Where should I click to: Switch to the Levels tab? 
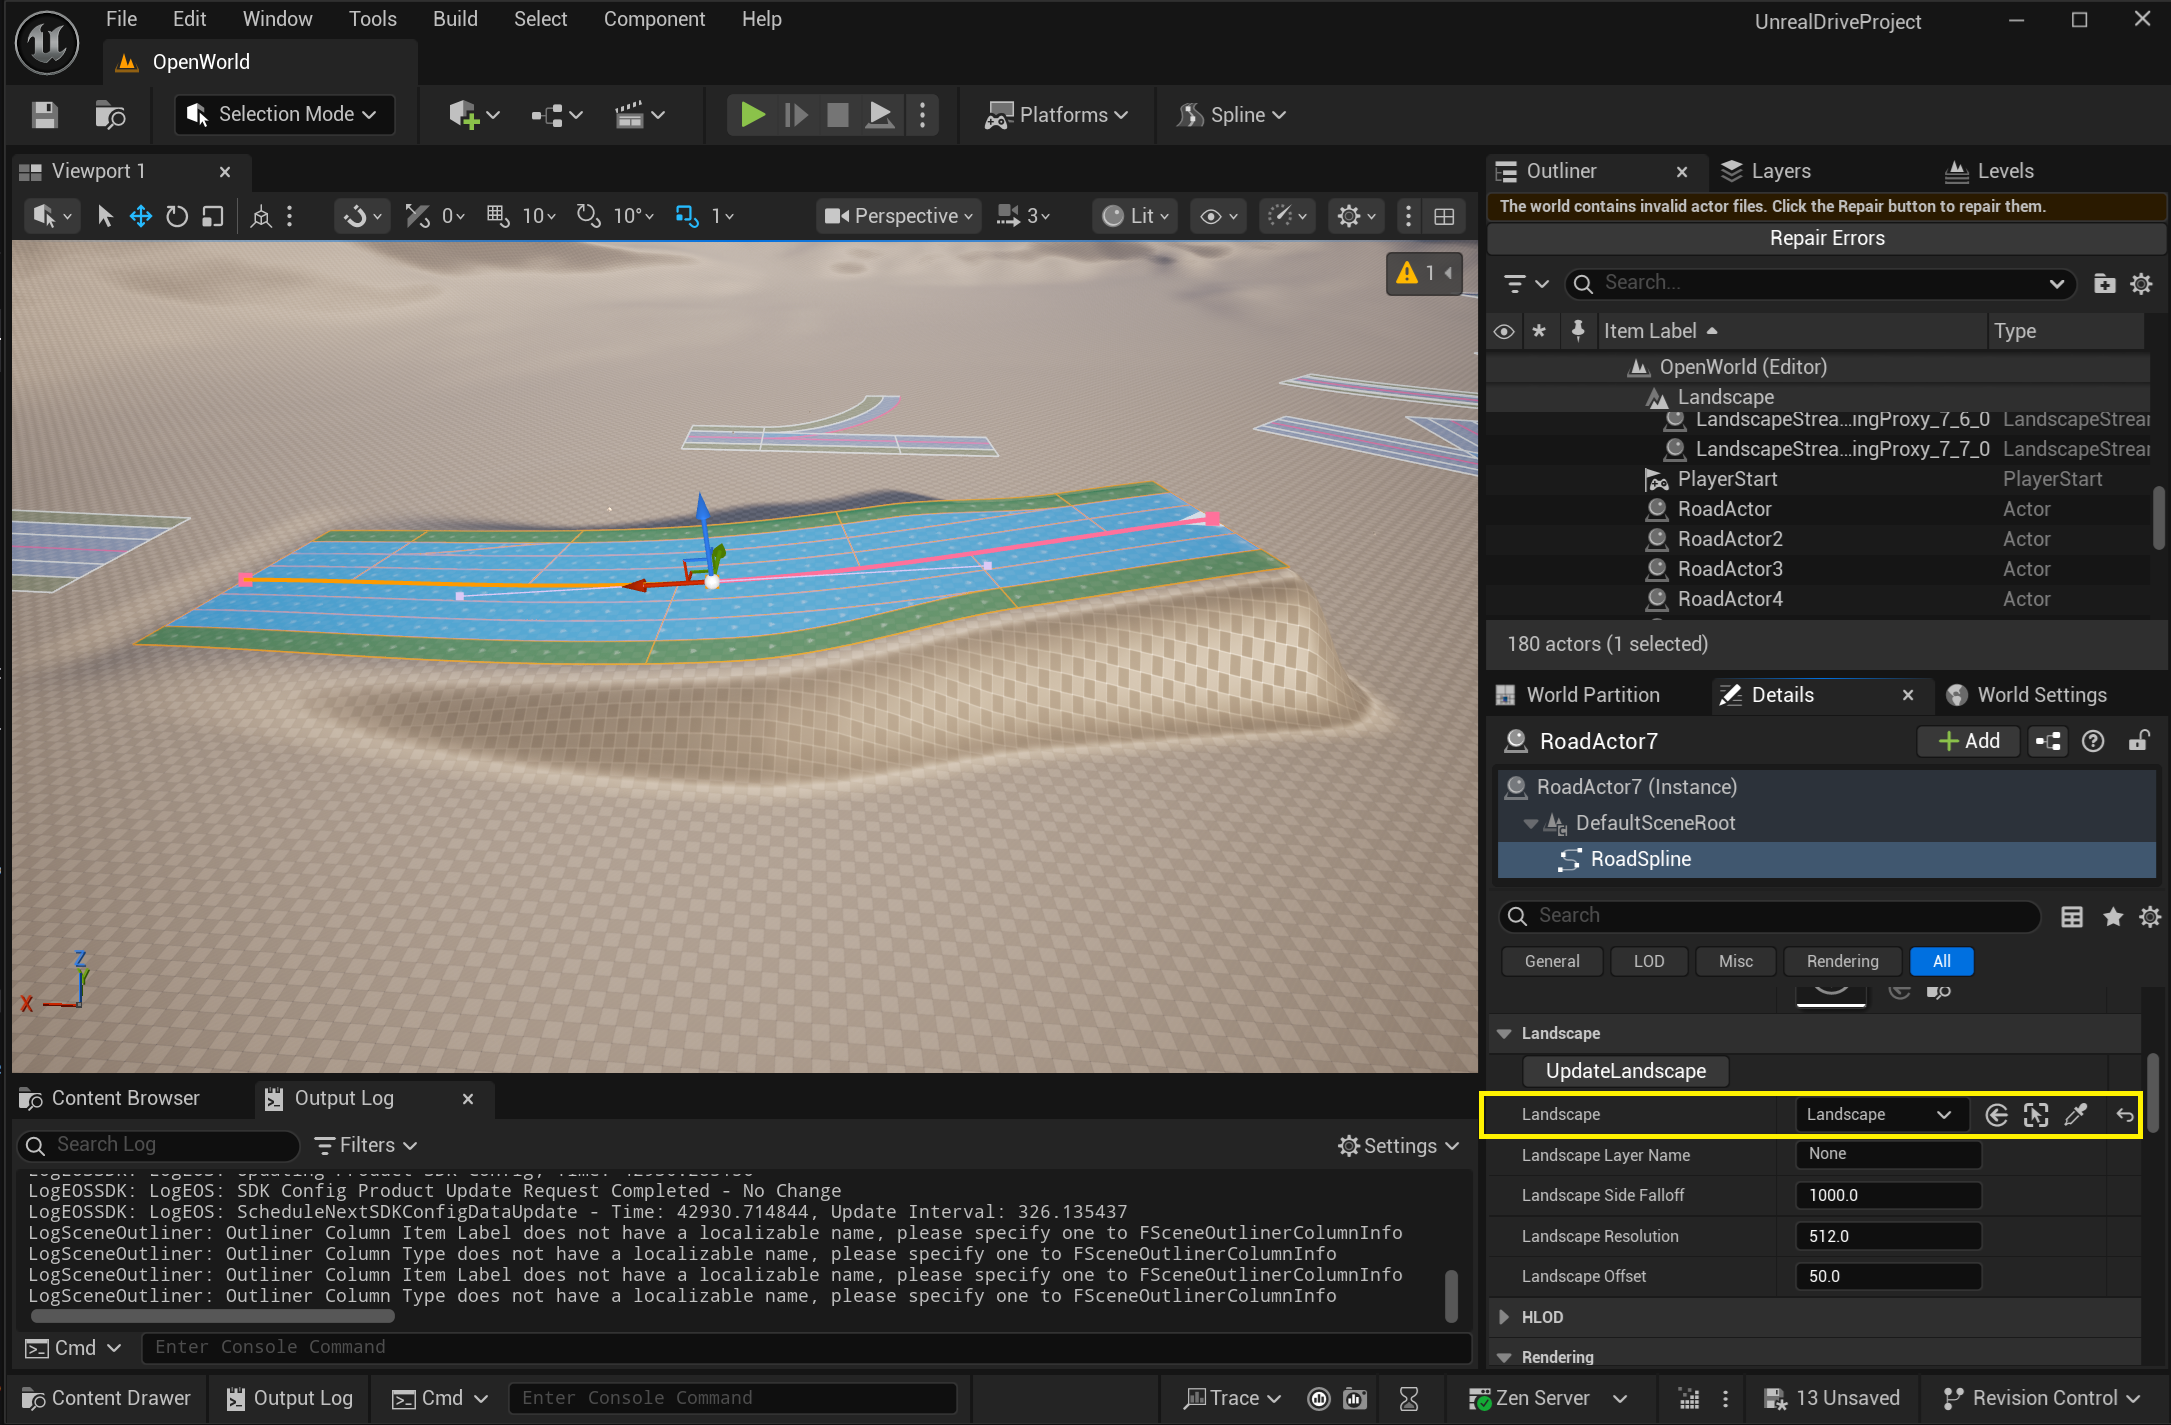click(1990, 171)
